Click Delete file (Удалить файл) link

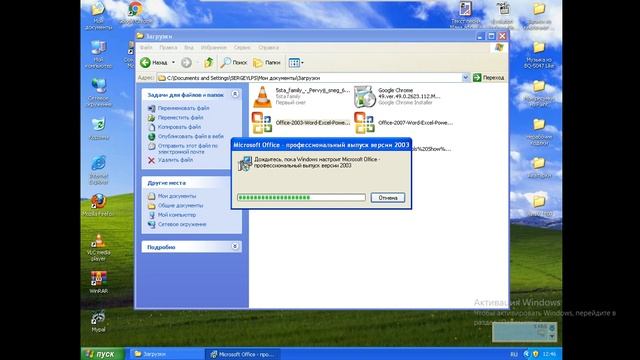pos(175,160)
